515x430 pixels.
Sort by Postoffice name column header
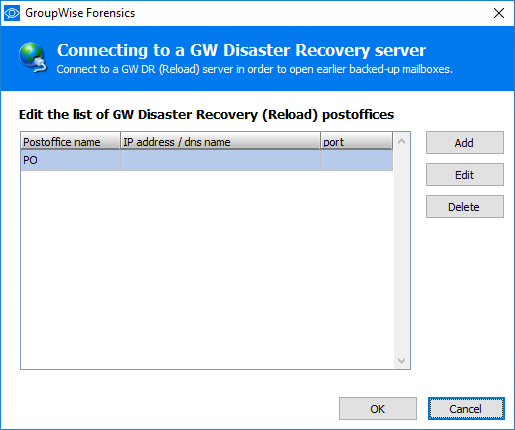point(70,141)
